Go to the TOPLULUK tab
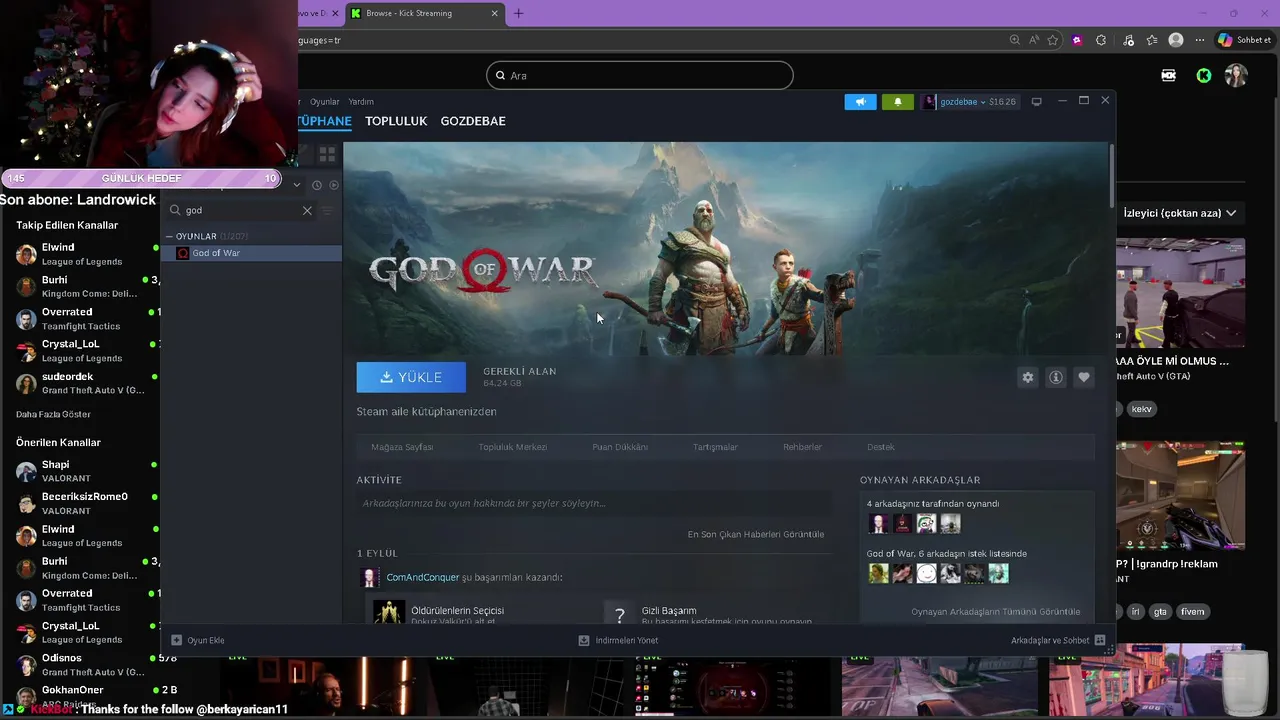Screen dimensions: 1280x720 pyautogui.click(x=396, y=121)
